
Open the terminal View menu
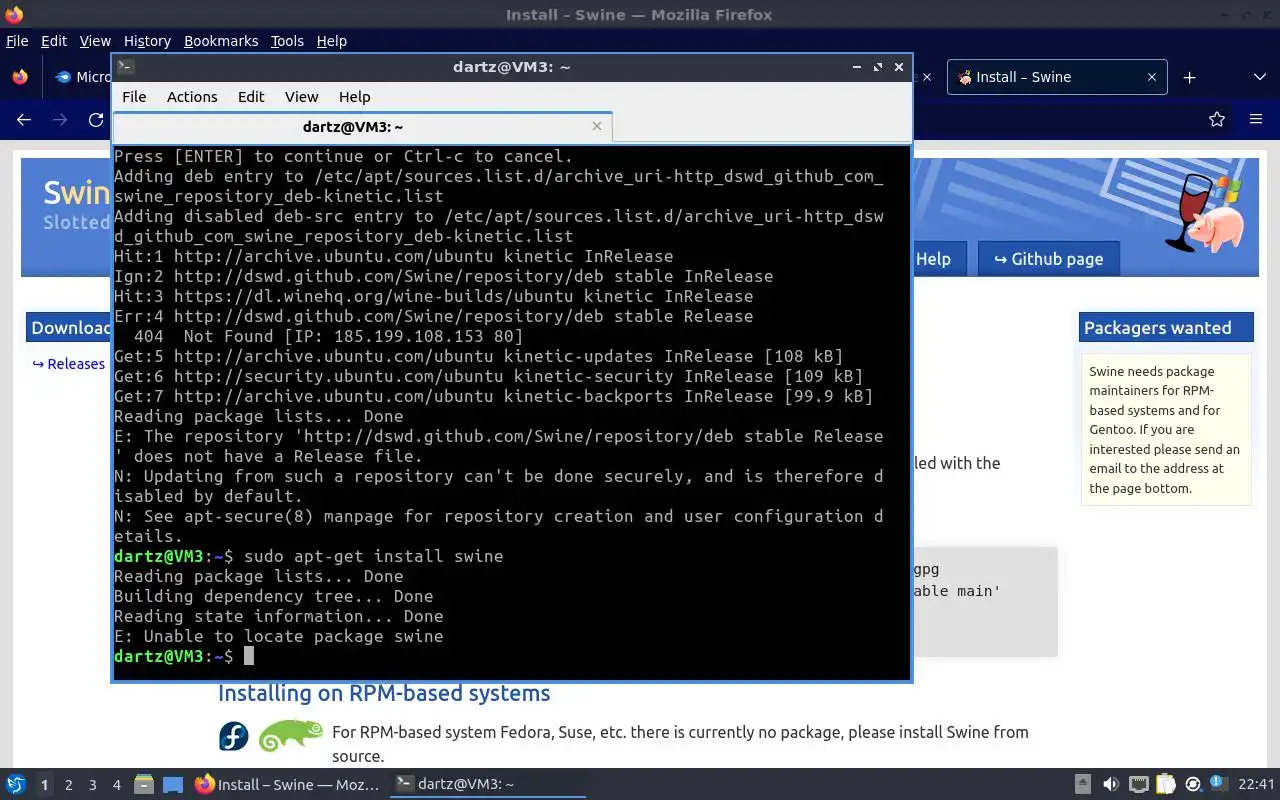[x=301, y=97]
